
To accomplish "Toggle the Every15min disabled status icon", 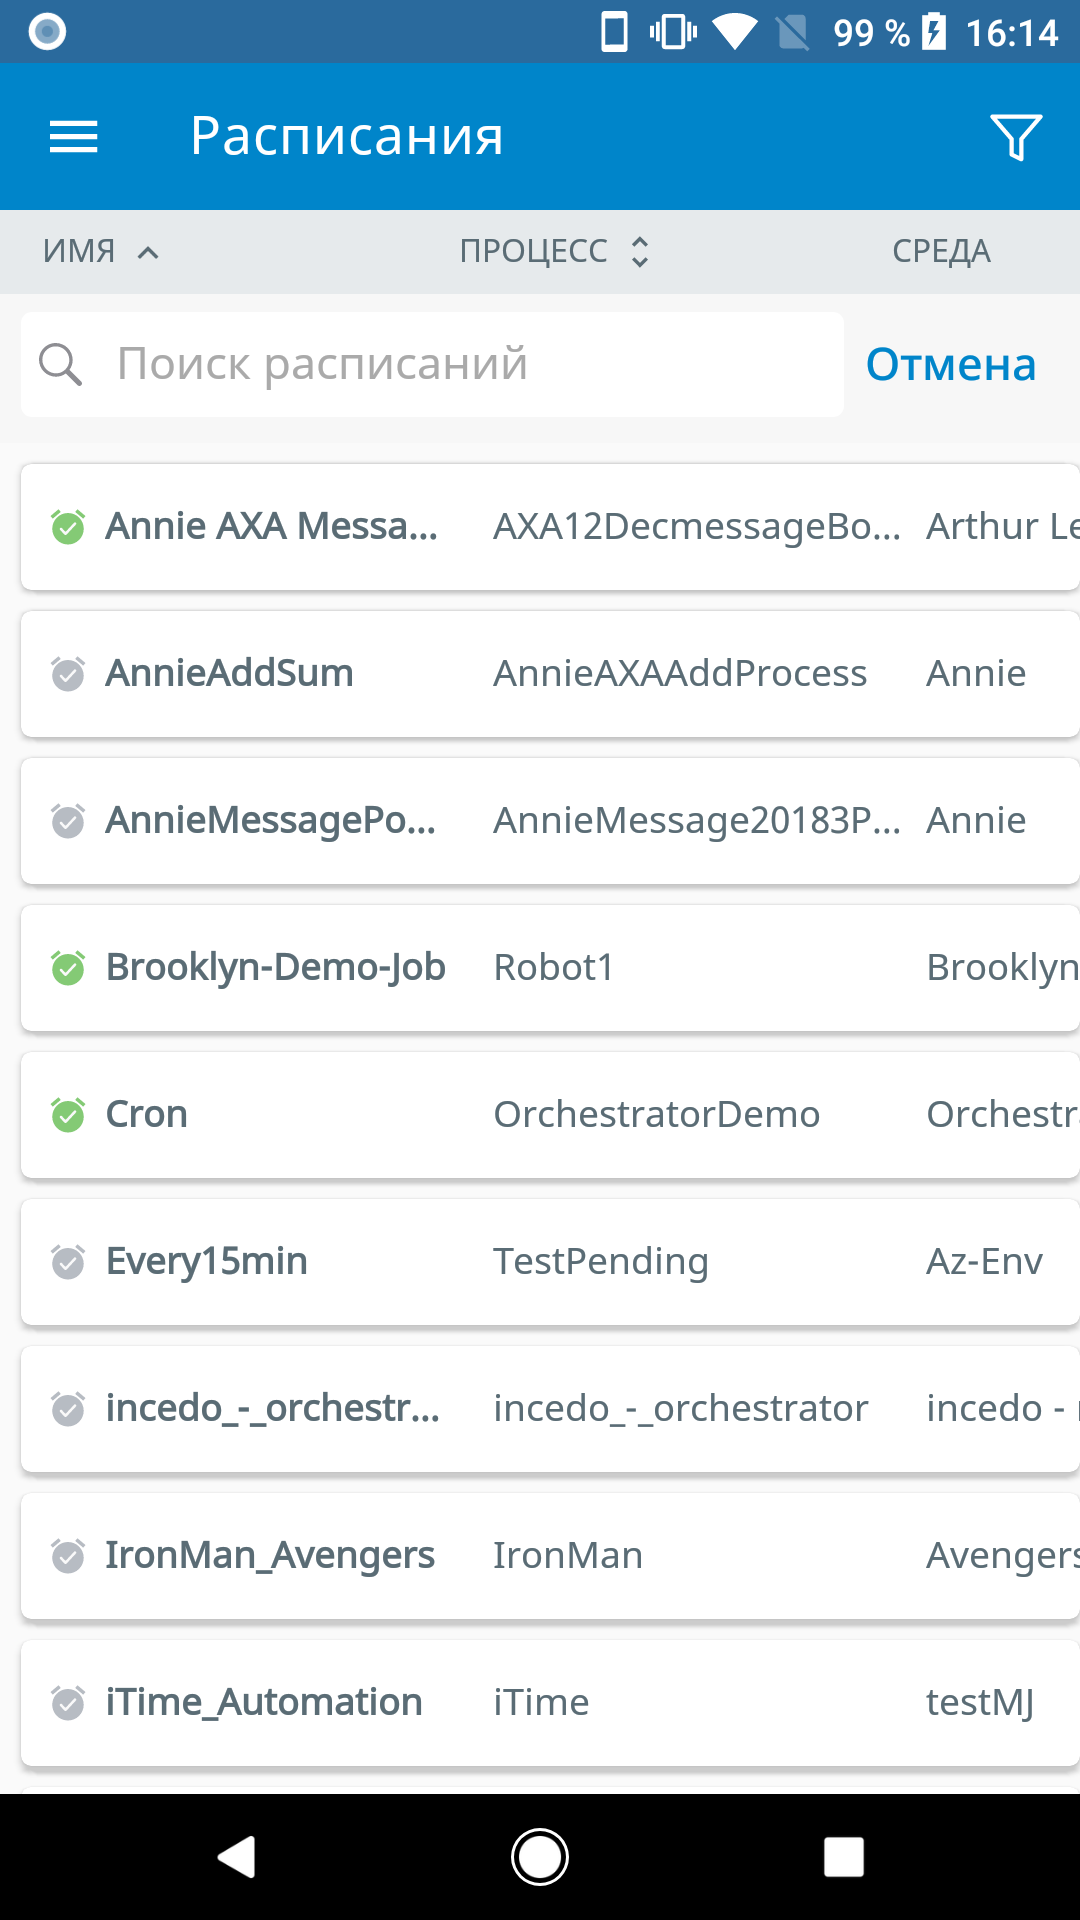I will point(68,1262).
